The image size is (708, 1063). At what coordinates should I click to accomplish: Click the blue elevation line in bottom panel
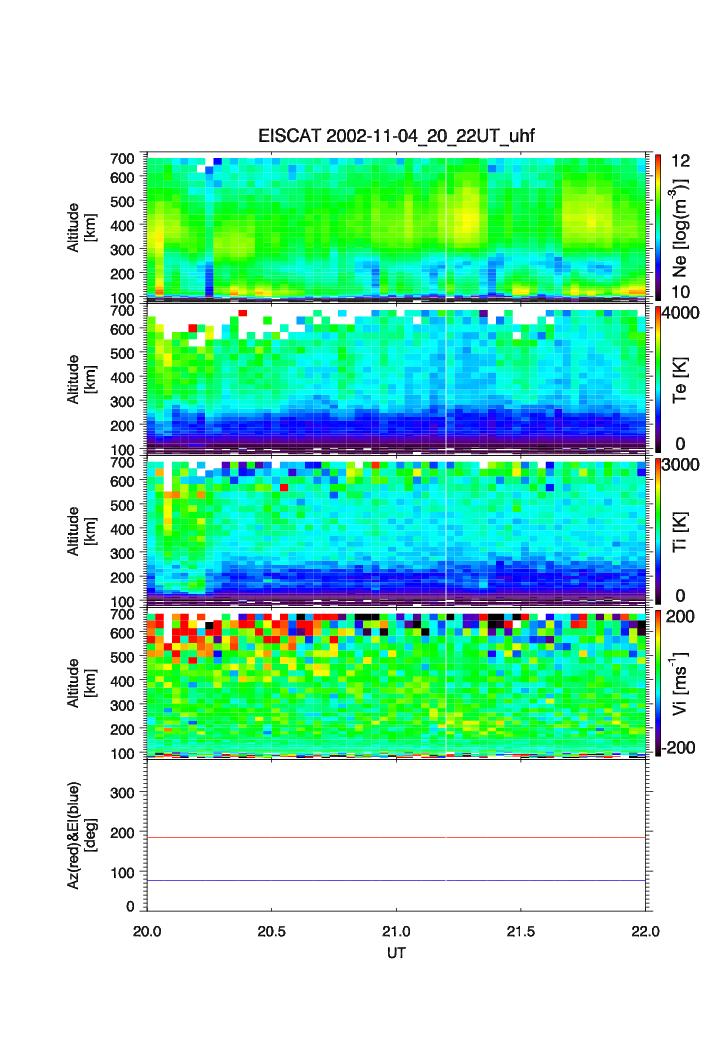(397, 880)
